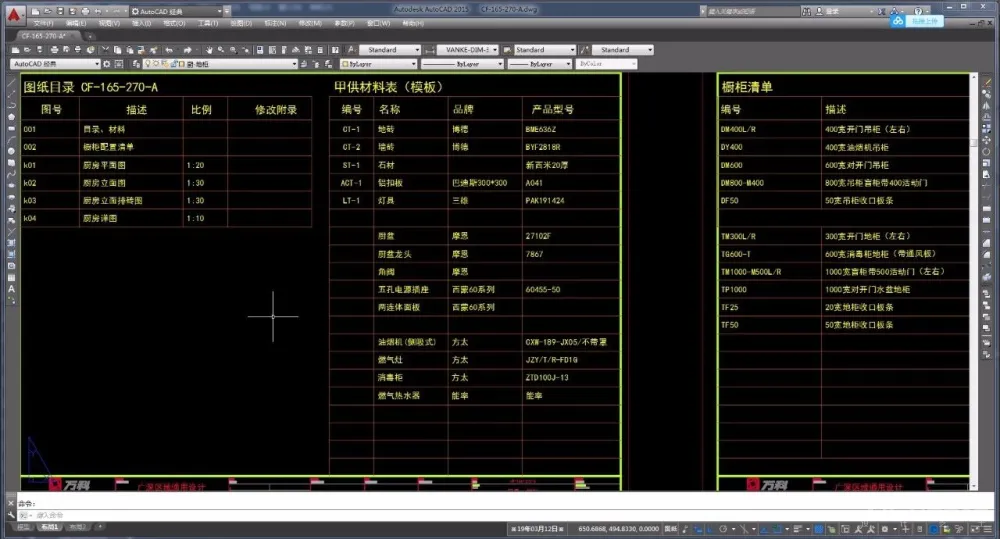Open the ByLayer lineweight dropdown
The image size is (1000, 539).
coord(540,64)
